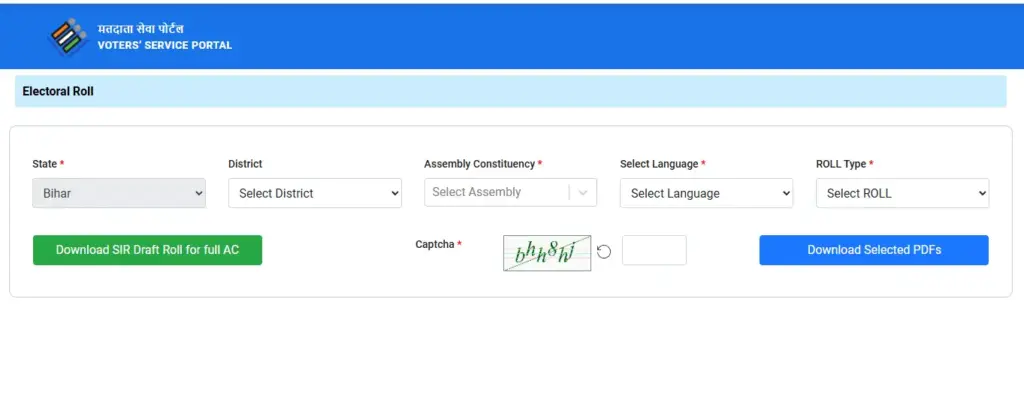Click the Assembly Constituency field label

(483, 164)
